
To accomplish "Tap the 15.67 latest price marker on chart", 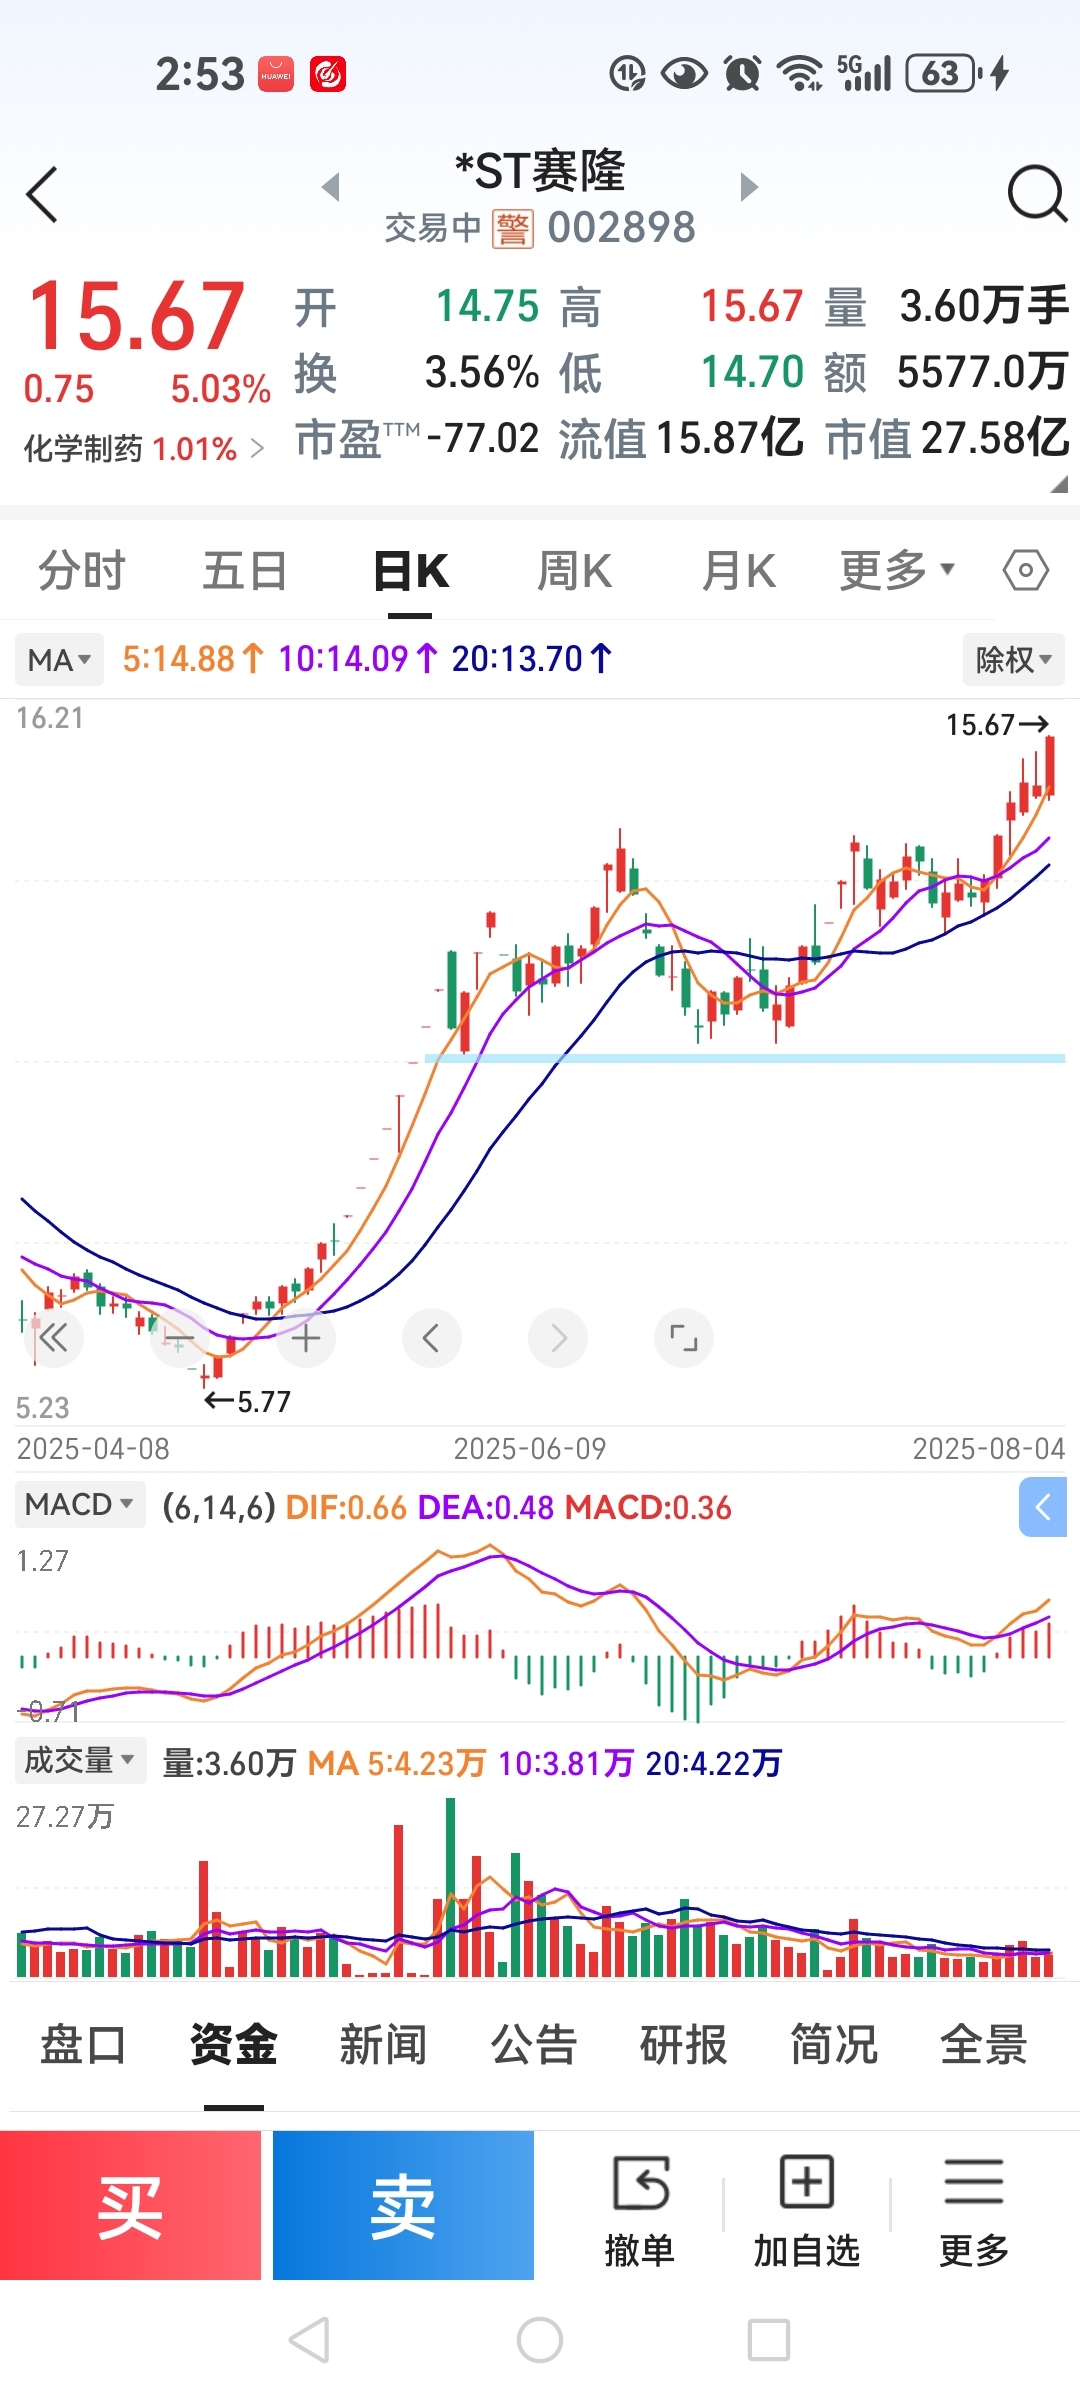I will (x=997, y=724).
